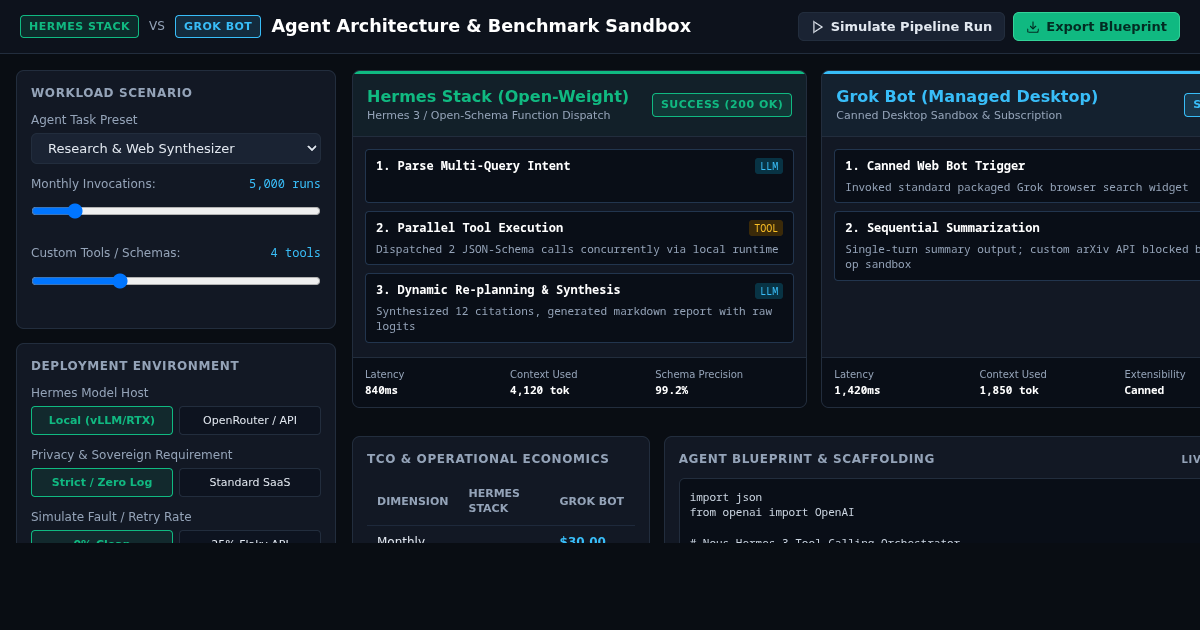Click the GROK BOT column header in TCO table
Viewport: 1200px width, 630px height.
click(x=591, y=502)
